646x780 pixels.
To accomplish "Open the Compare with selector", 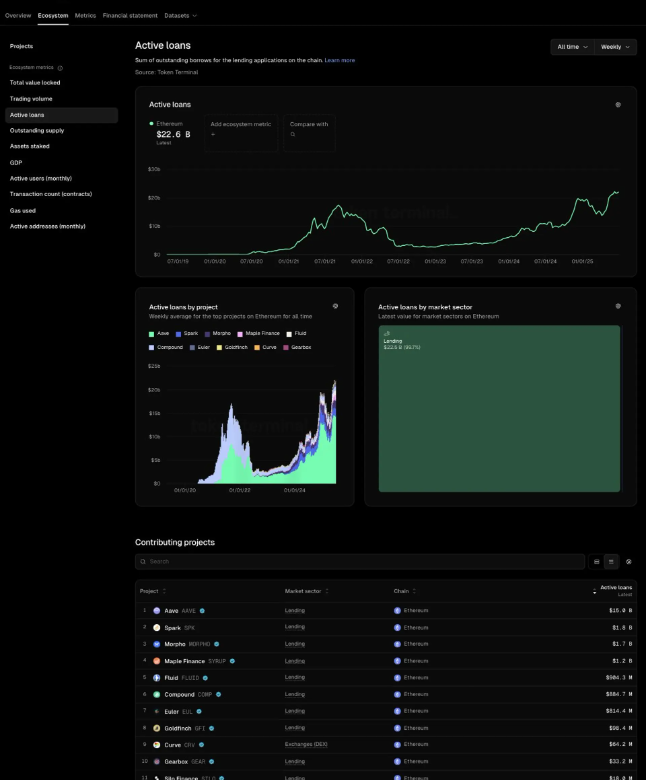I will (309, 133).
